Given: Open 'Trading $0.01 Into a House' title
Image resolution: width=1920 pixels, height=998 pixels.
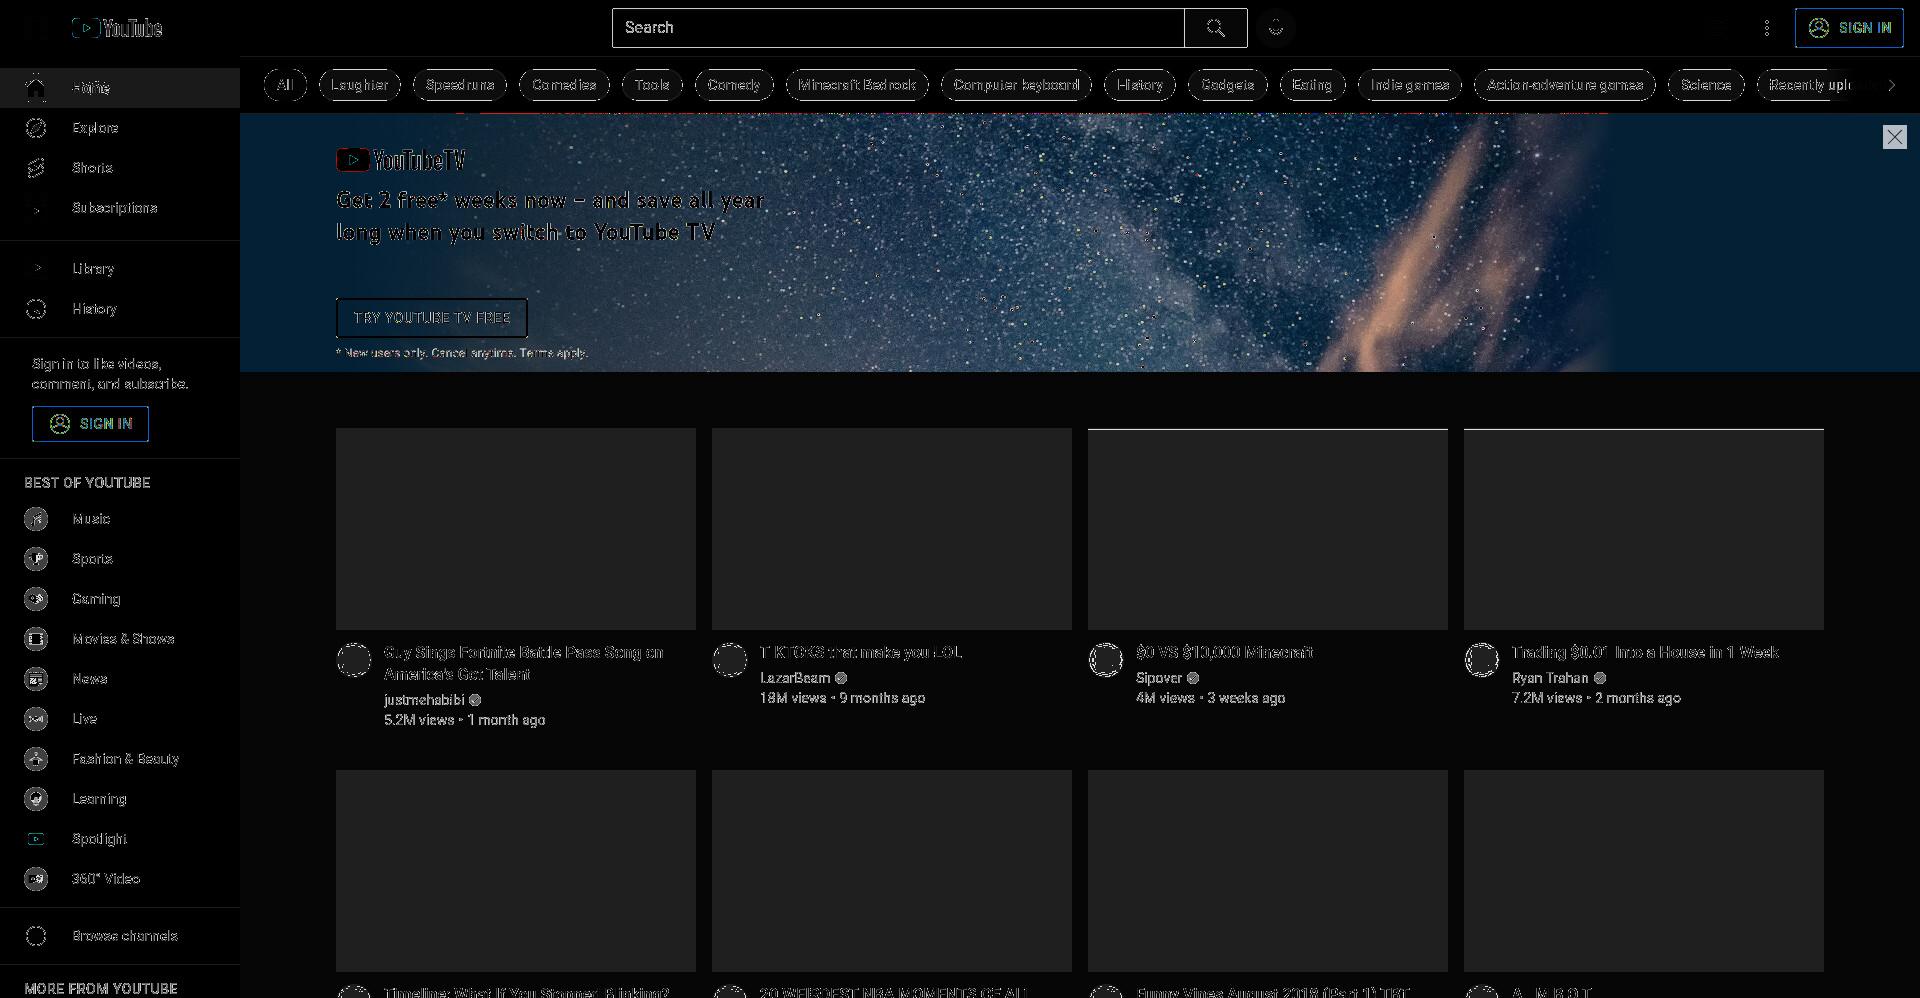Looking at the screenshot, I should 1646,653.
